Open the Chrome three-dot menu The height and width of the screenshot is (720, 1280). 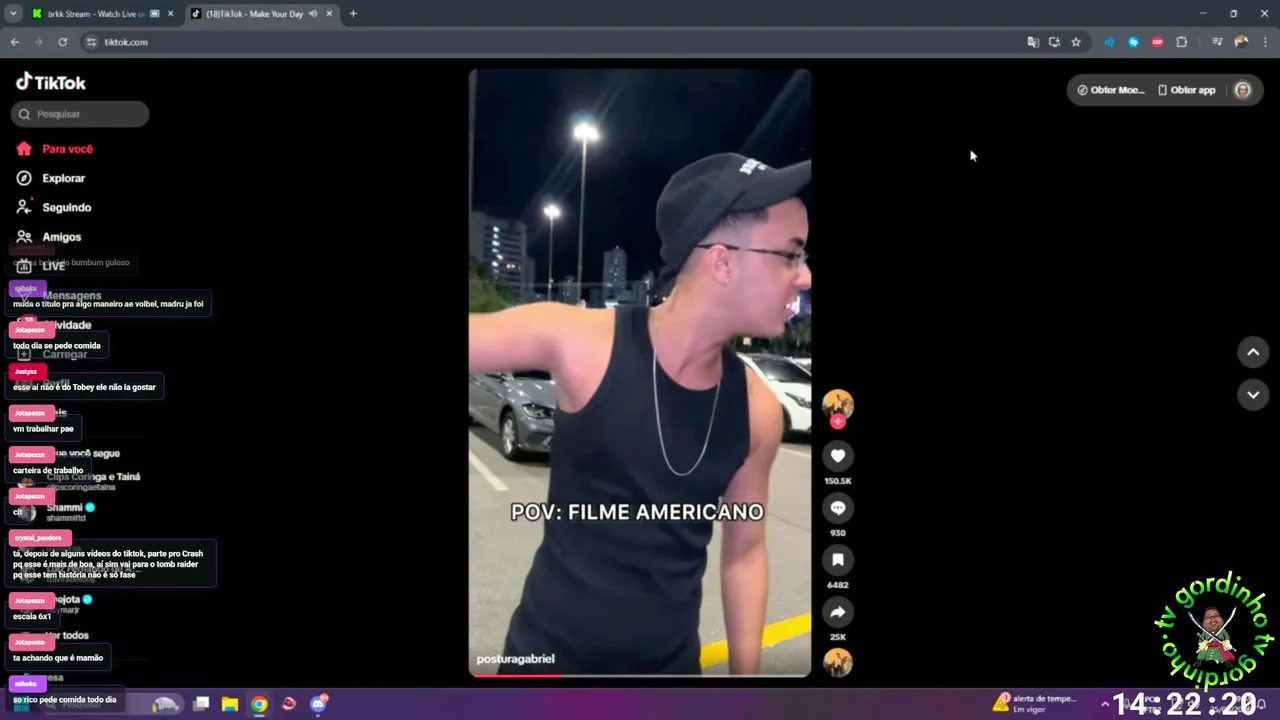(x=1264, y=42)
